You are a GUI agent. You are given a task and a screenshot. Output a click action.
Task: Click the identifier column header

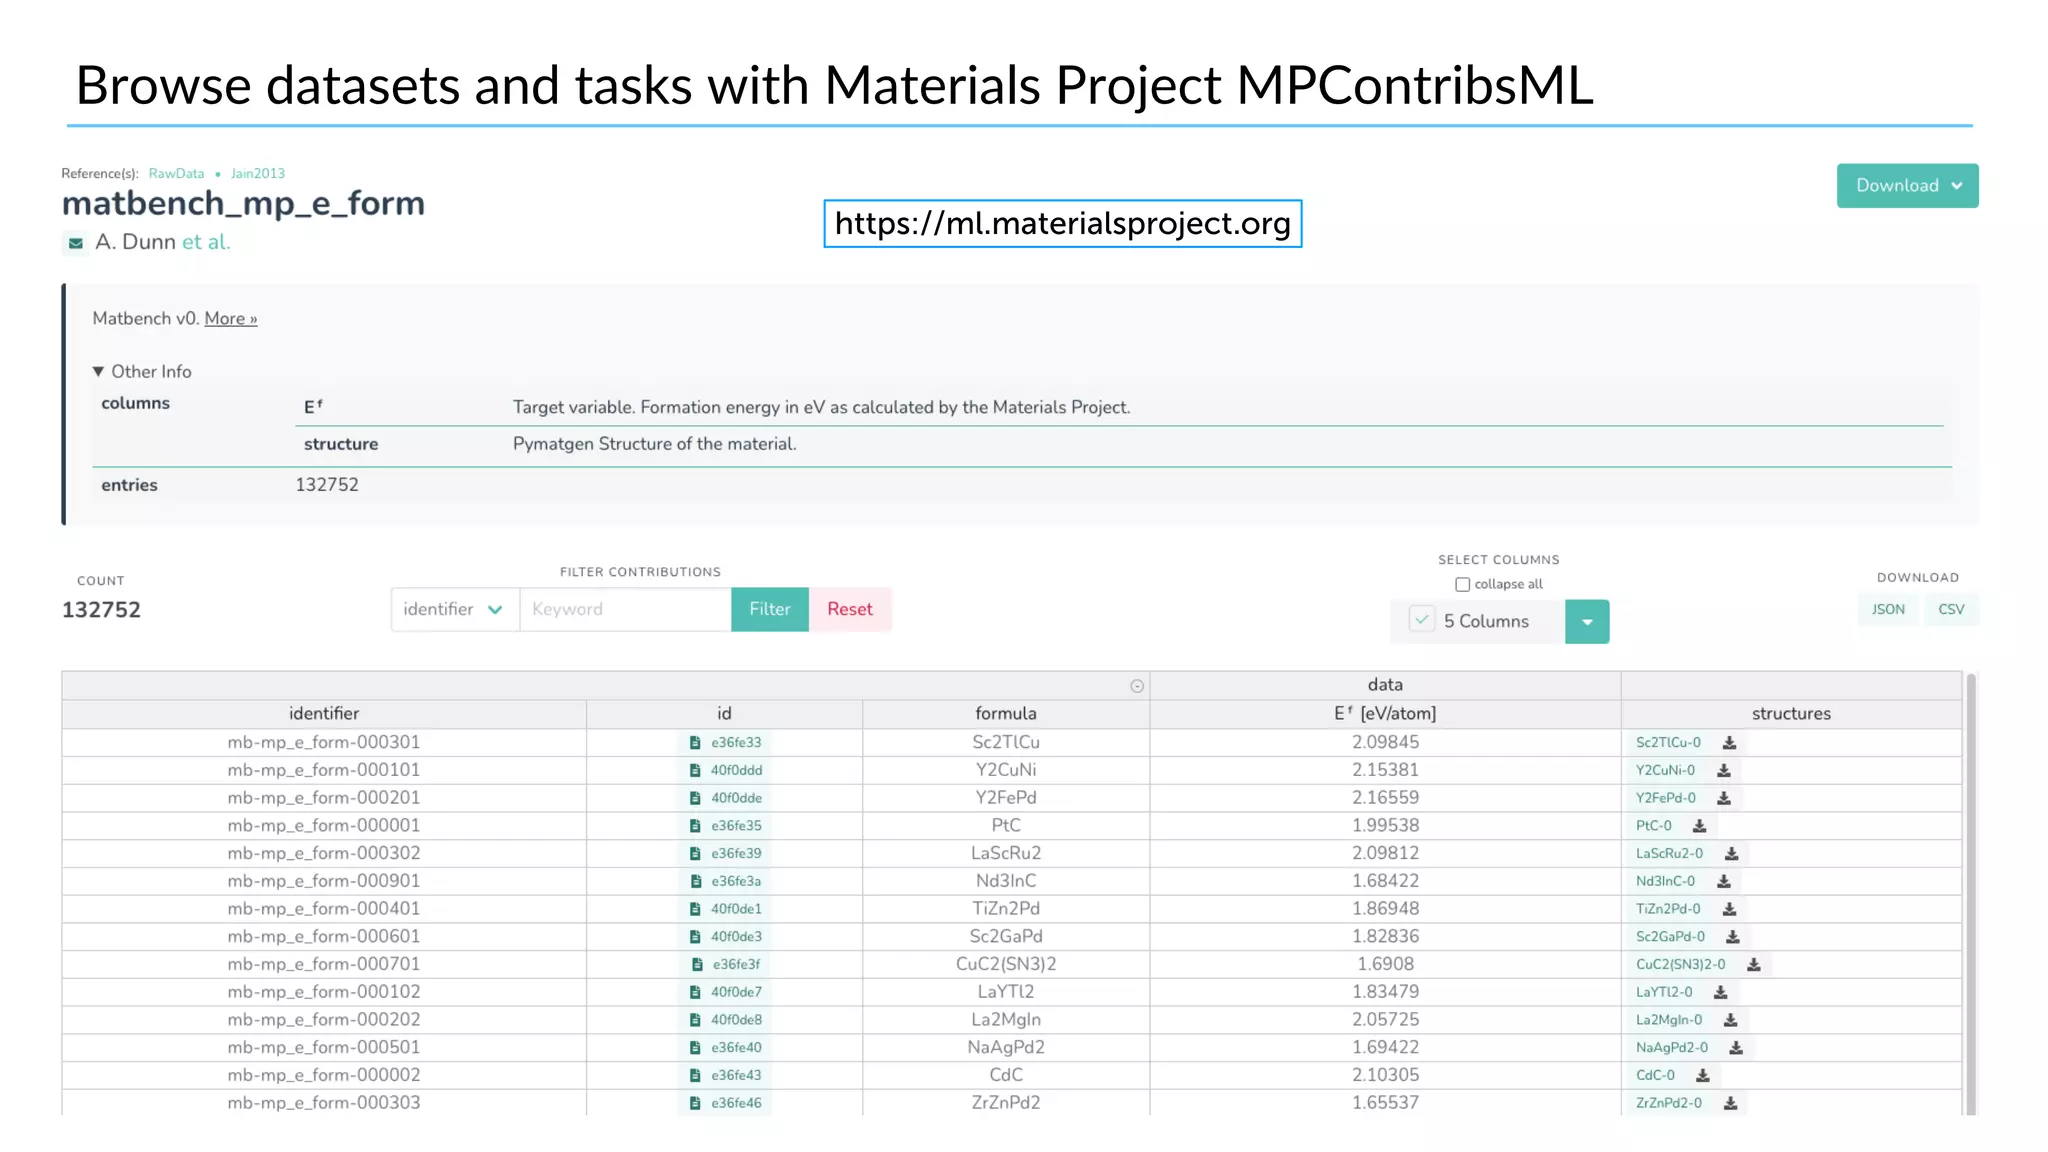324,714
